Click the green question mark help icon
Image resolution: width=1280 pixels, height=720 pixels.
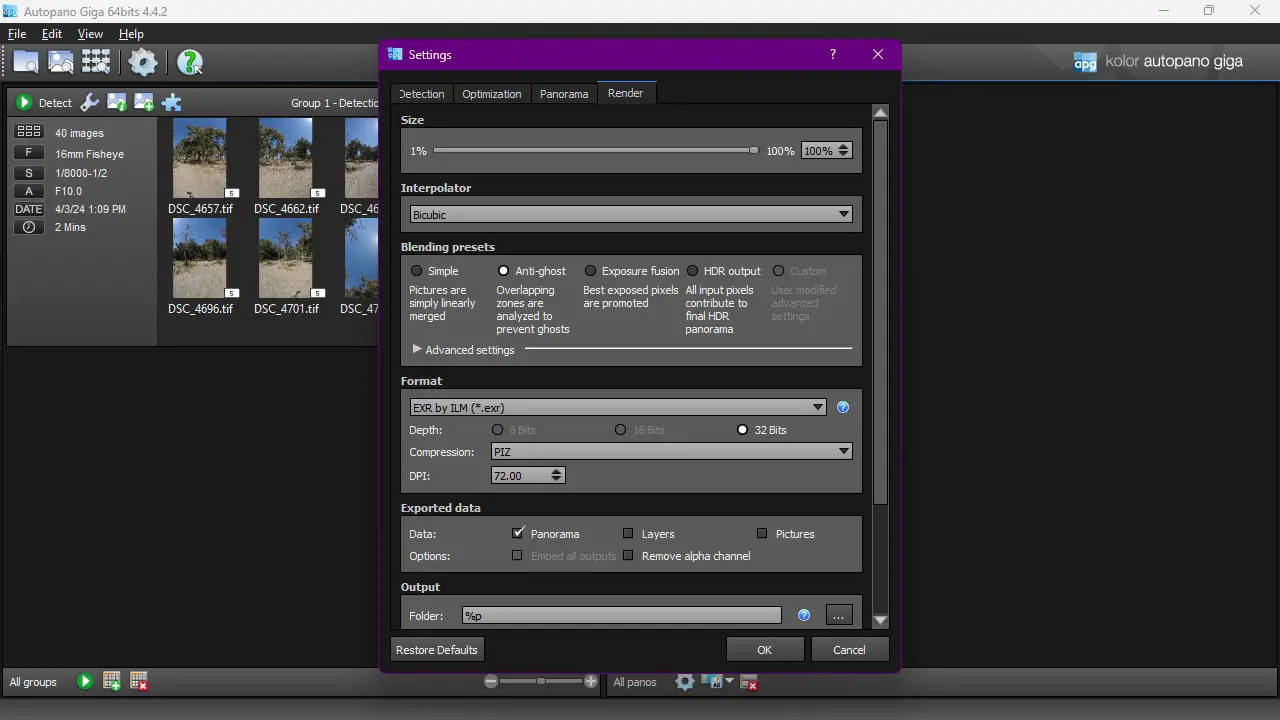(x=189, y=62)
